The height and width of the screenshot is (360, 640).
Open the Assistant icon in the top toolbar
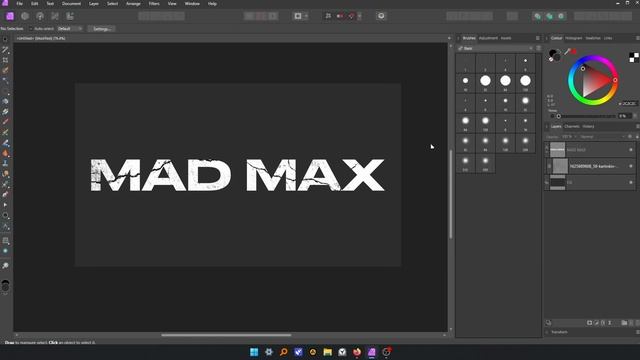pos(381,16)
